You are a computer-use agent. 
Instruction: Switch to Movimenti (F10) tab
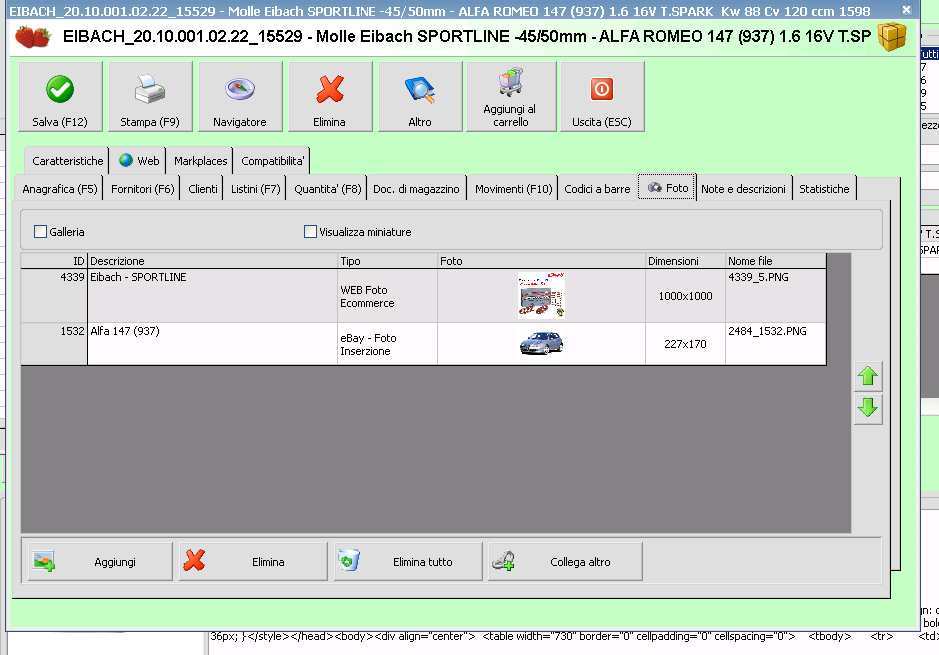point(513,189)
